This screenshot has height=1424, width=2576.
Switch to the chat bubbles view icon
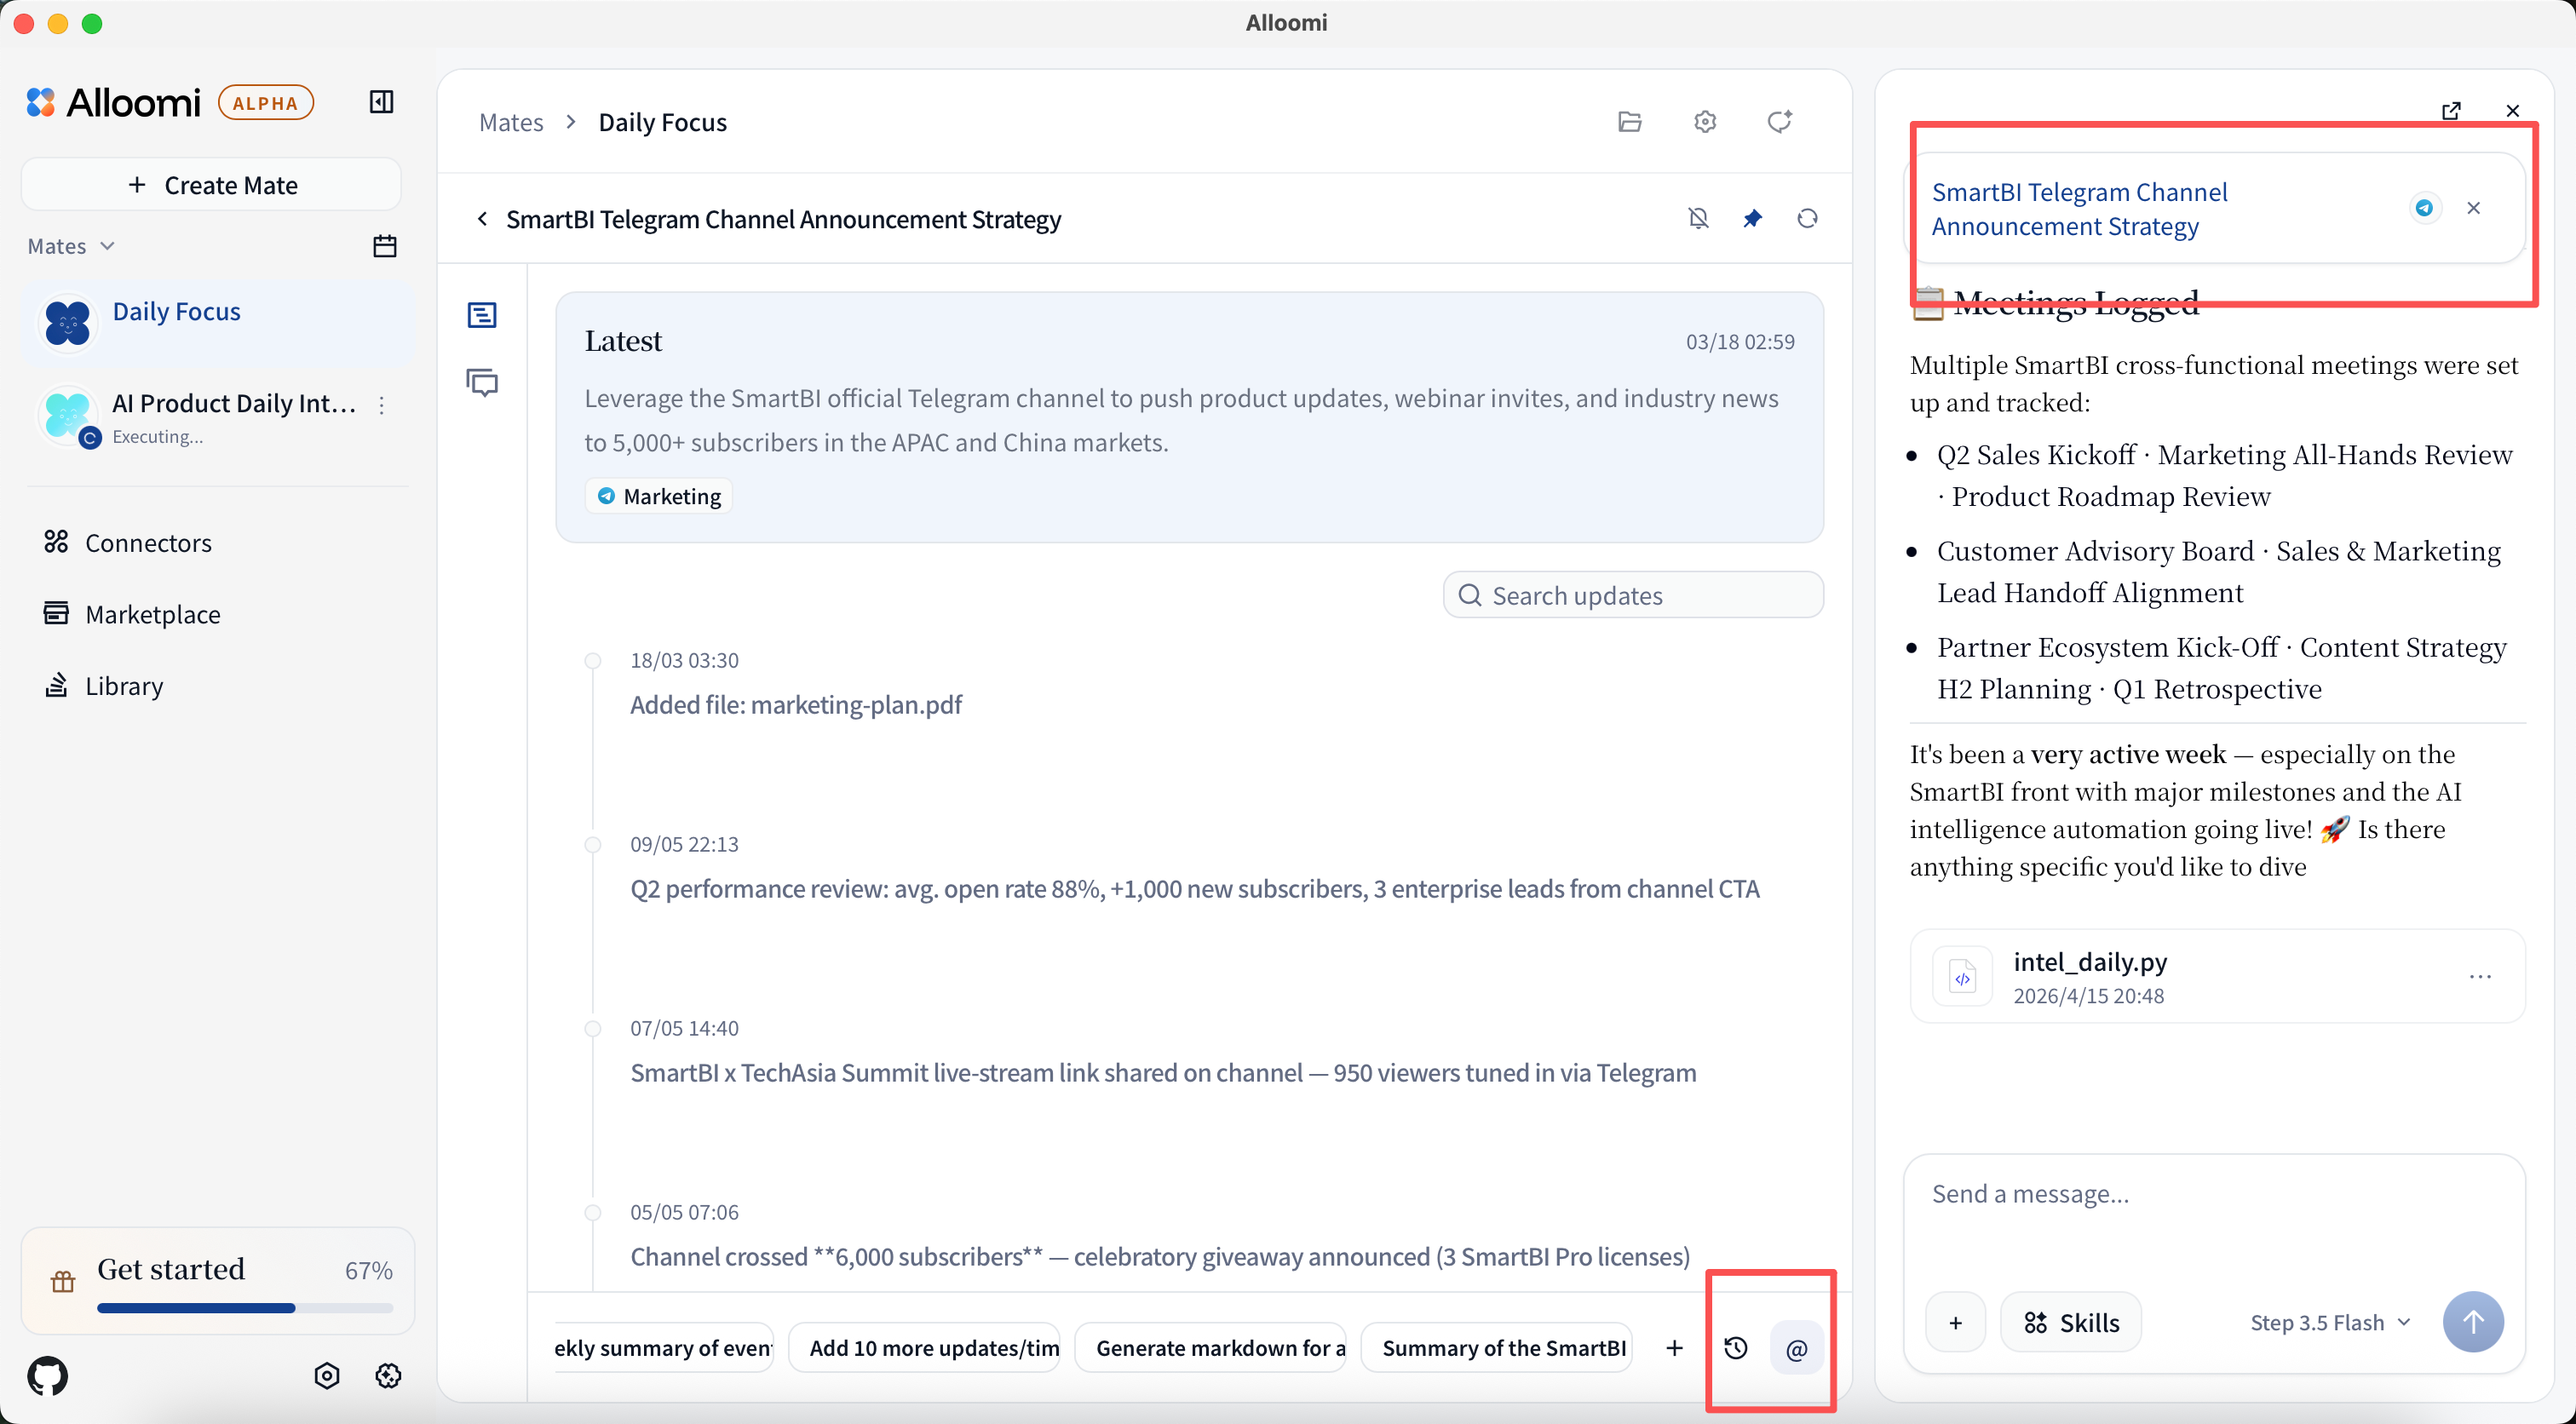(482, 382)
